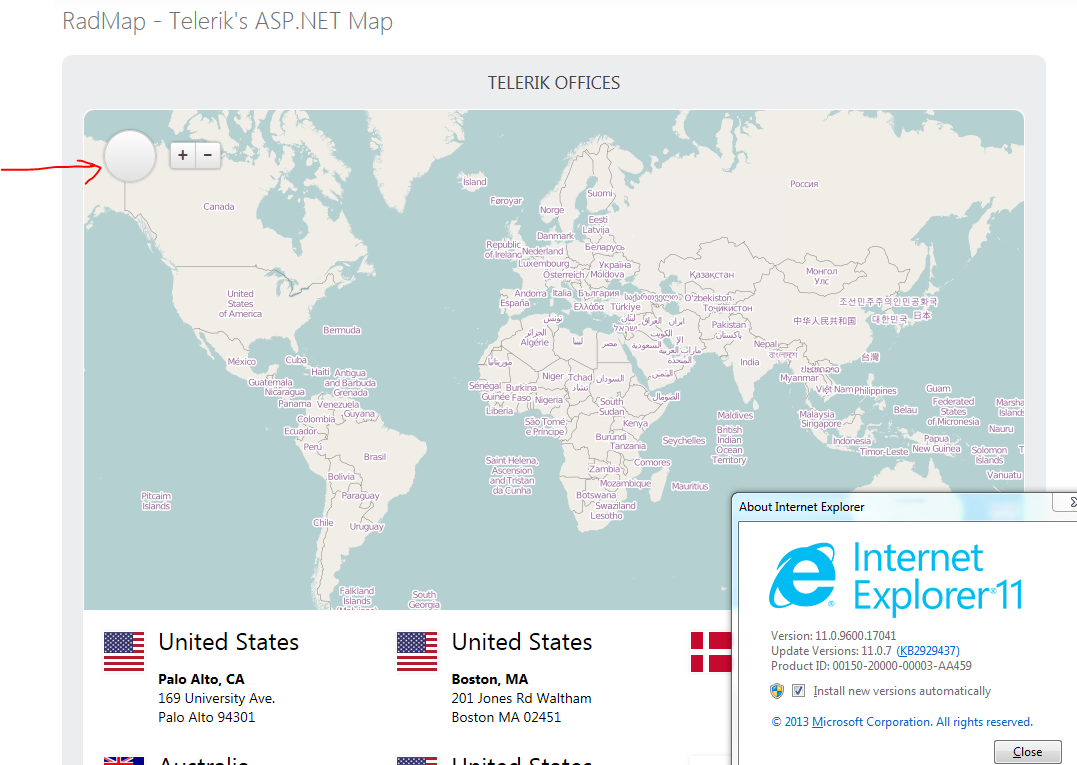Click the RadMap page heading text
1077x765 pixels.
point(227,21)
